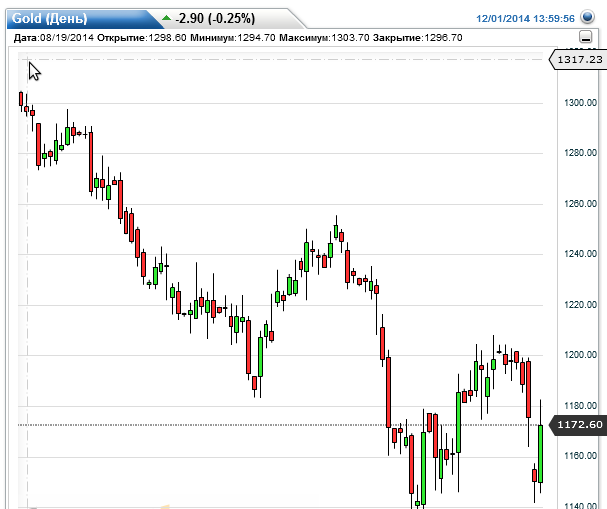Viewport: 607px width, 509px height.
Task: Collapse the chart data panel with minus icon
Action: tap(586, 38)
